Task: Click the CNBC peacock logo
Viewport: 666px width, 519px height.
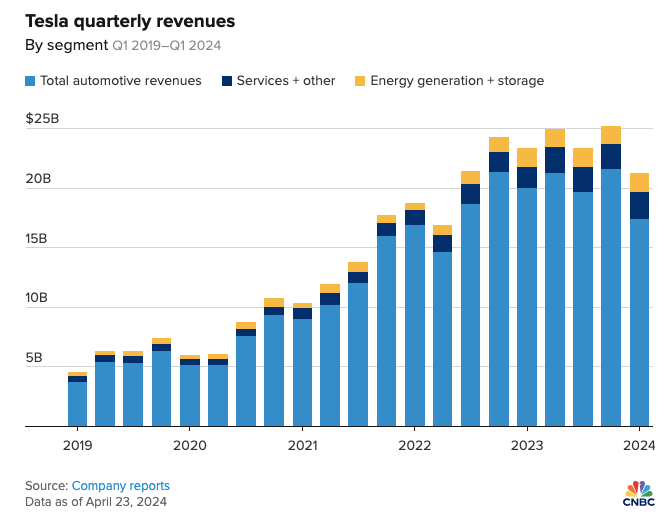Action: pyautogui.click(x=639, y=494)
